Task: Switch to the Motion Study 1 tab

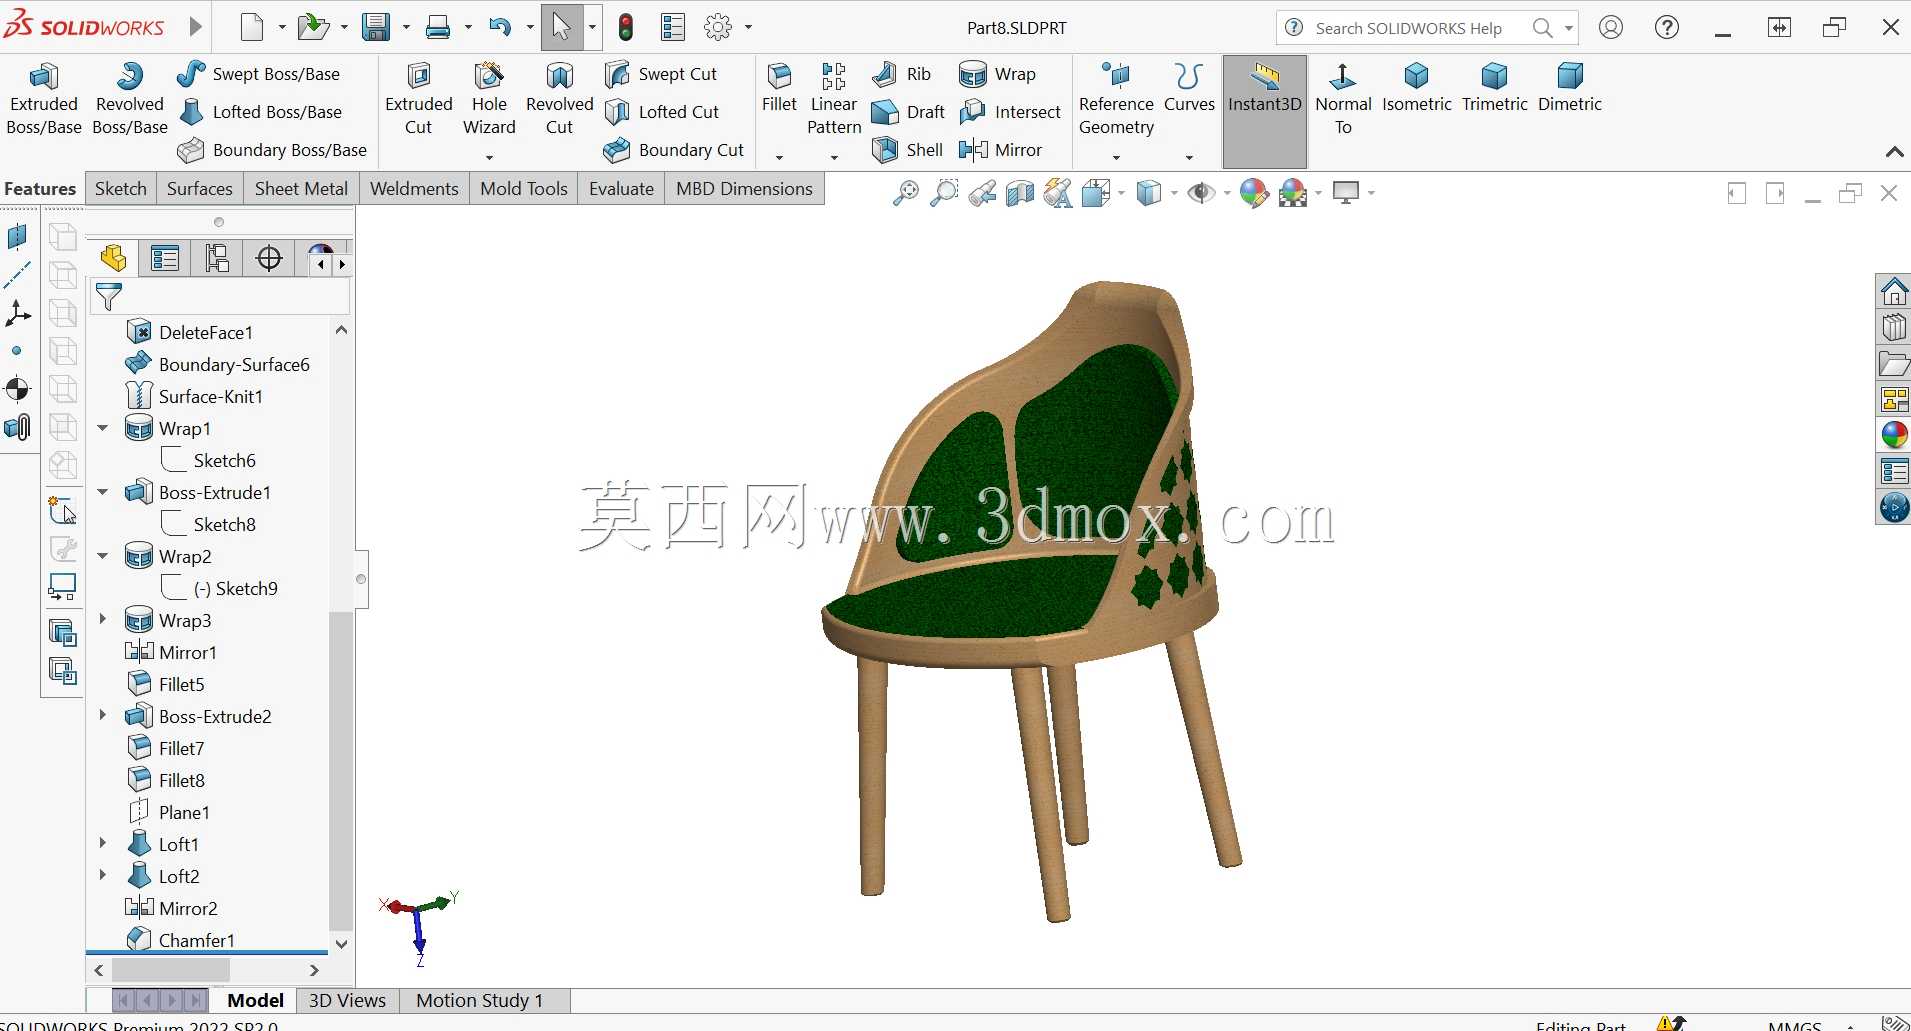Action: coord(480,1000)
